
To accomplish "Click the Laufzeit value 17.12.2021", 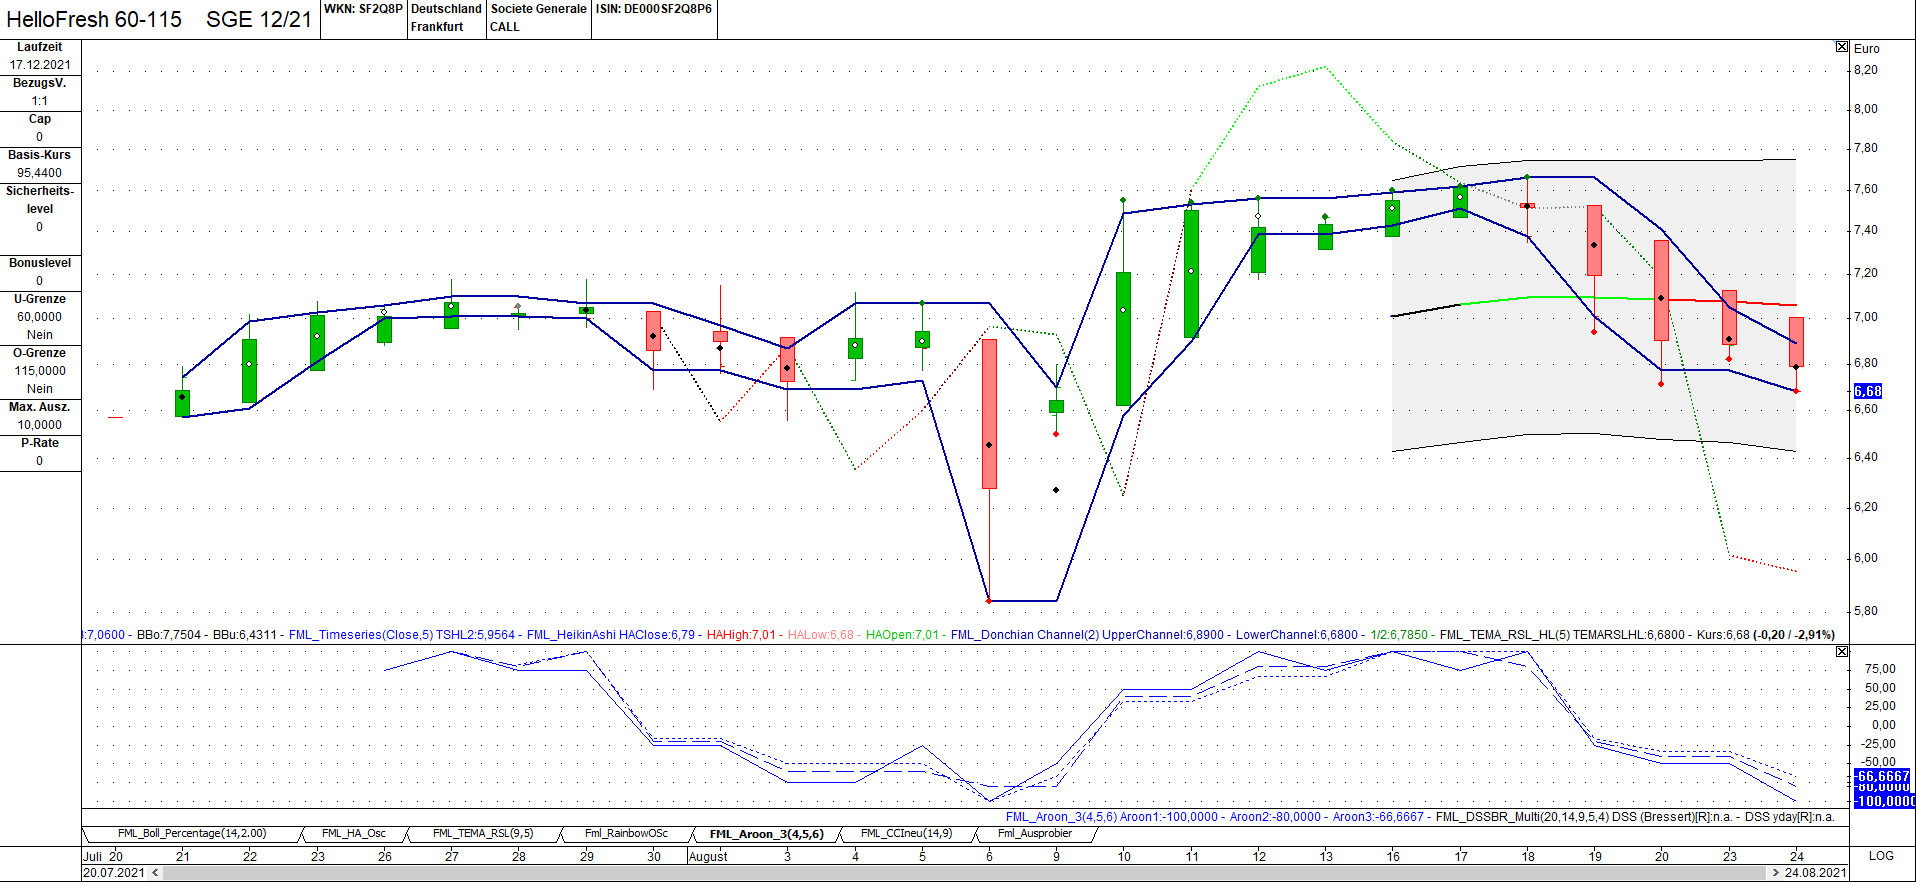I will pyautogui.click(x=40, y=65).
